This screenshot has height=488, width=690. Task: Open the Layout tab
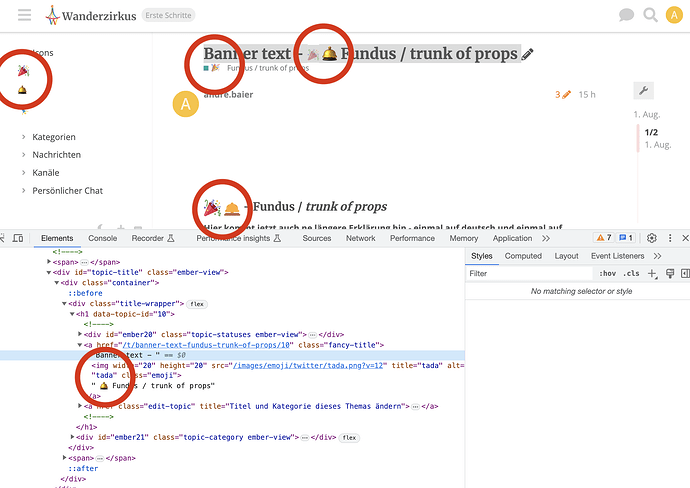pyautogui.click(x=566, y=256)
